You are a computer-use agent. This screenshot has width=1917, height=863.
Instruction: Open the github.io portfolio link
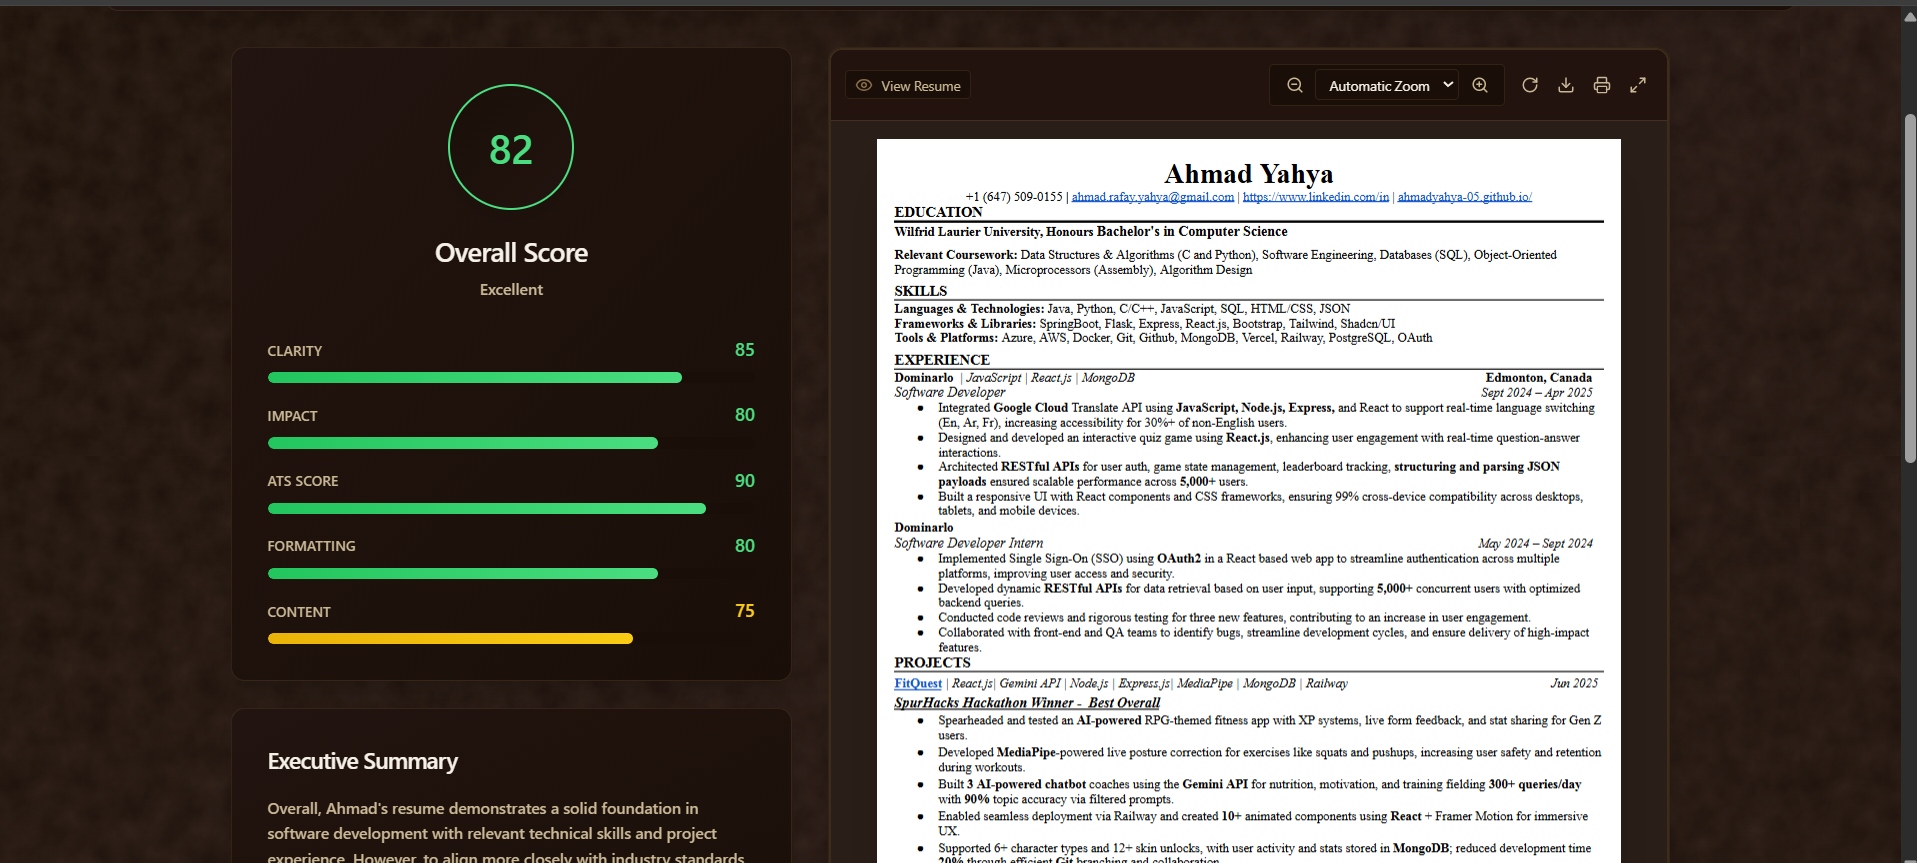coord(1465,197)
